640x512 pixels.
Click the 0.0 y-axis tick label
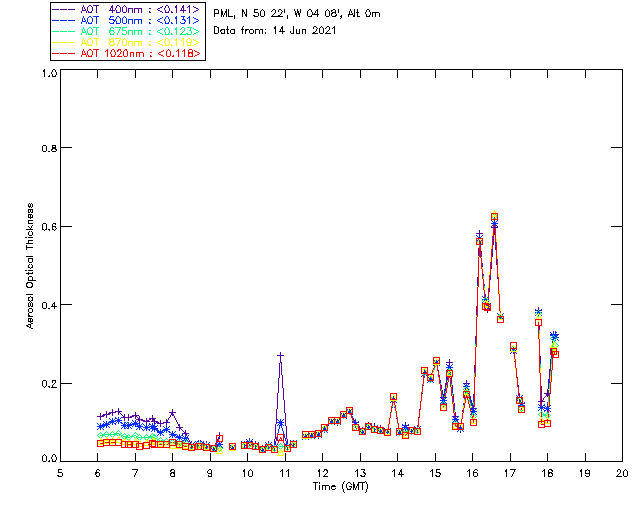tap(49, 459)
